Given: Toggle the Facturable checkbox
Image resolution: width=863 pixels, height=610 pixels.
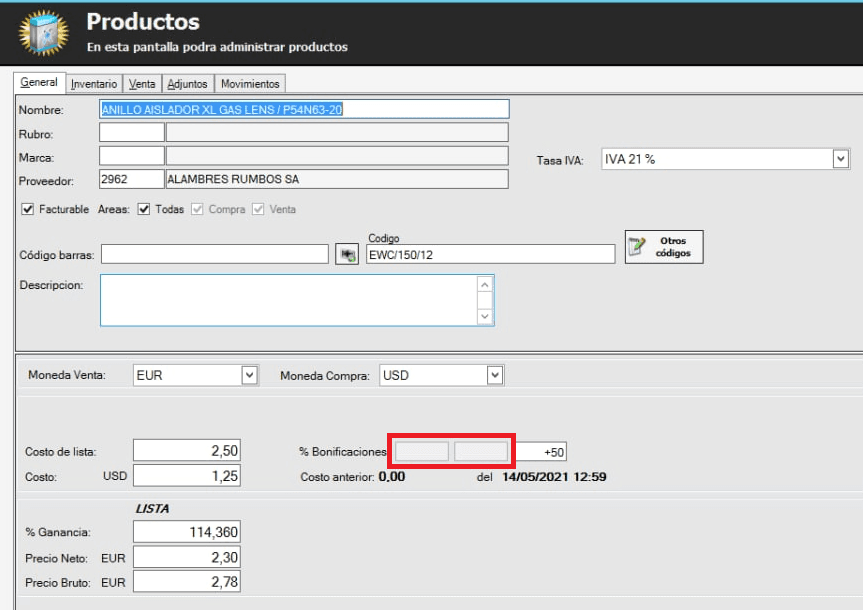Looking at the screenshot, I should 27,209.
